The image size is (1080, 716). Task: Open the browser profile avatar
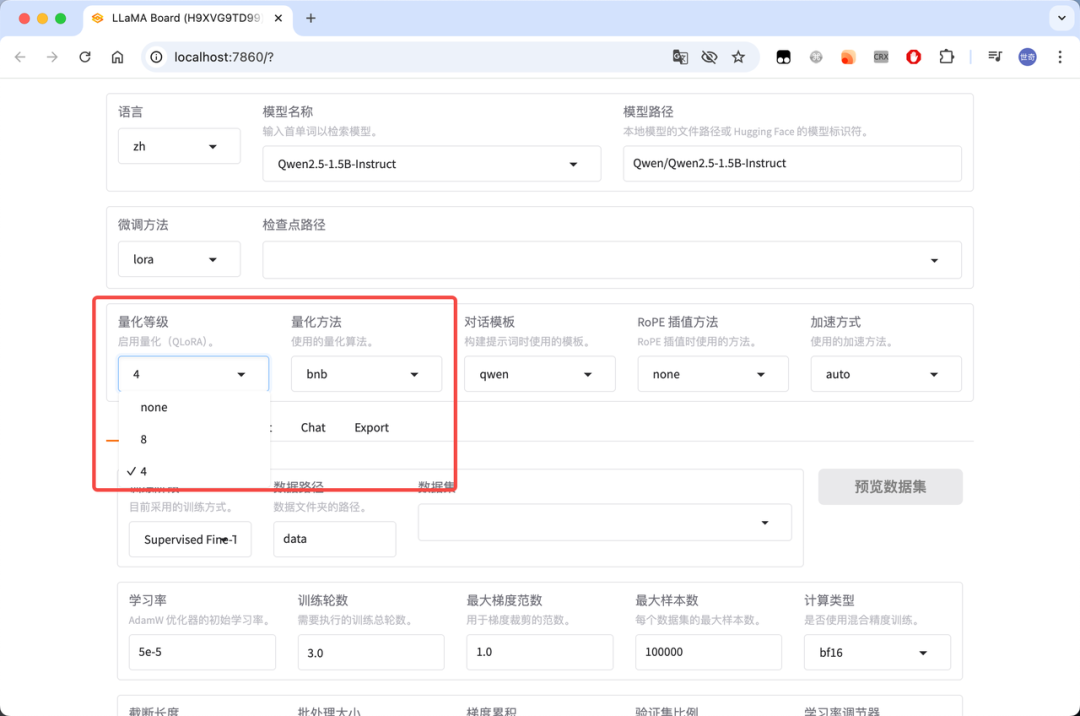[1027, 57]
